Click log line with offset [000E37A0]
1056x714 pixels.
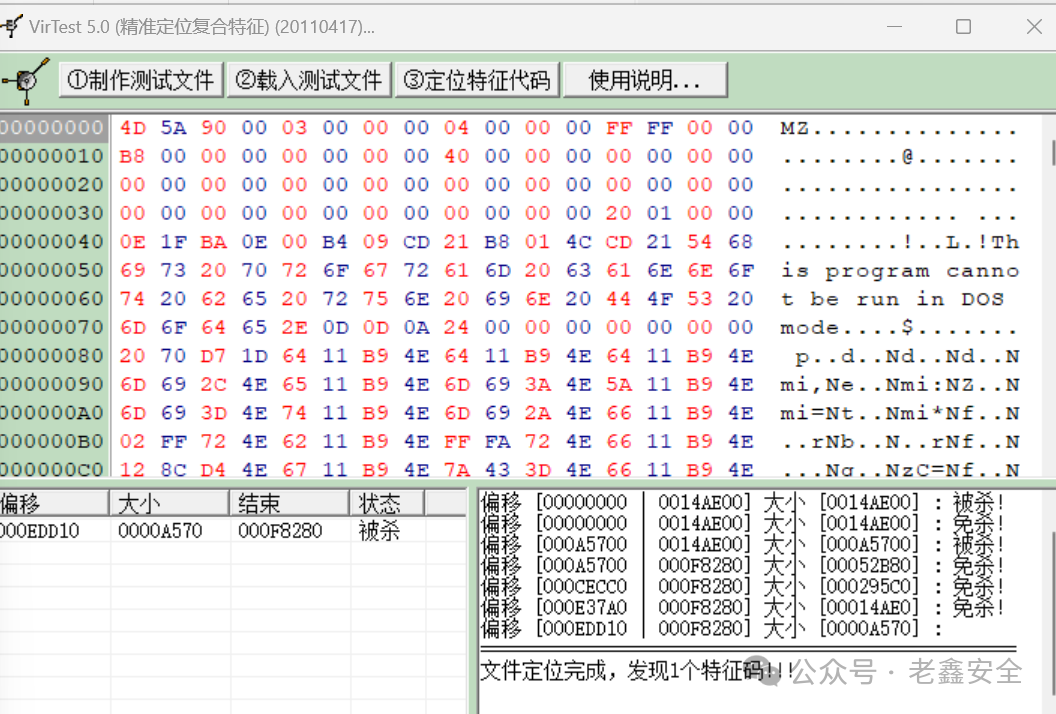point(742,608)
